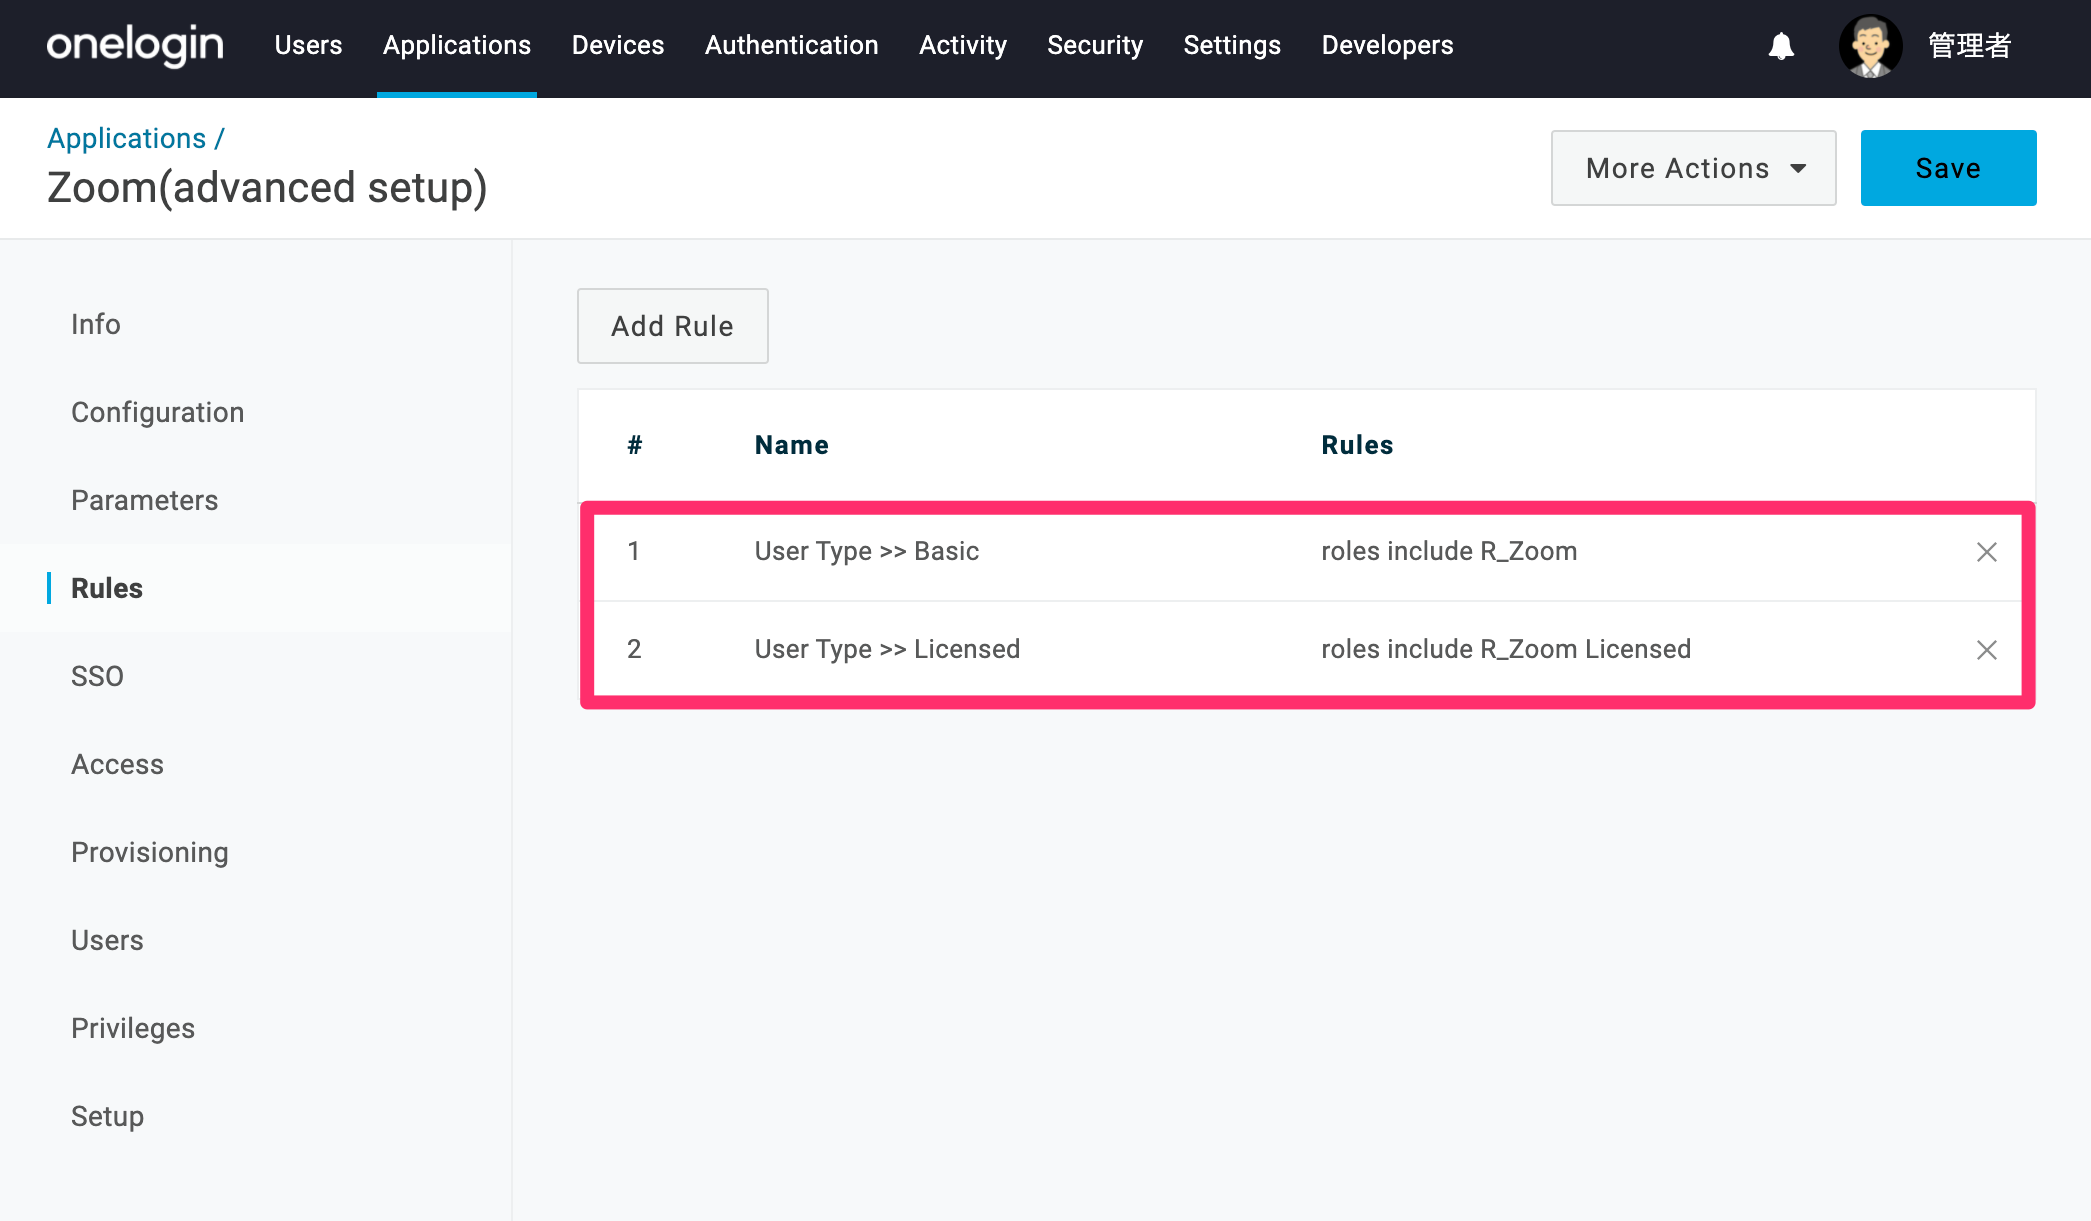Save the application settings
The width and height of the screenshot is (2091, 1221).
1948,168
